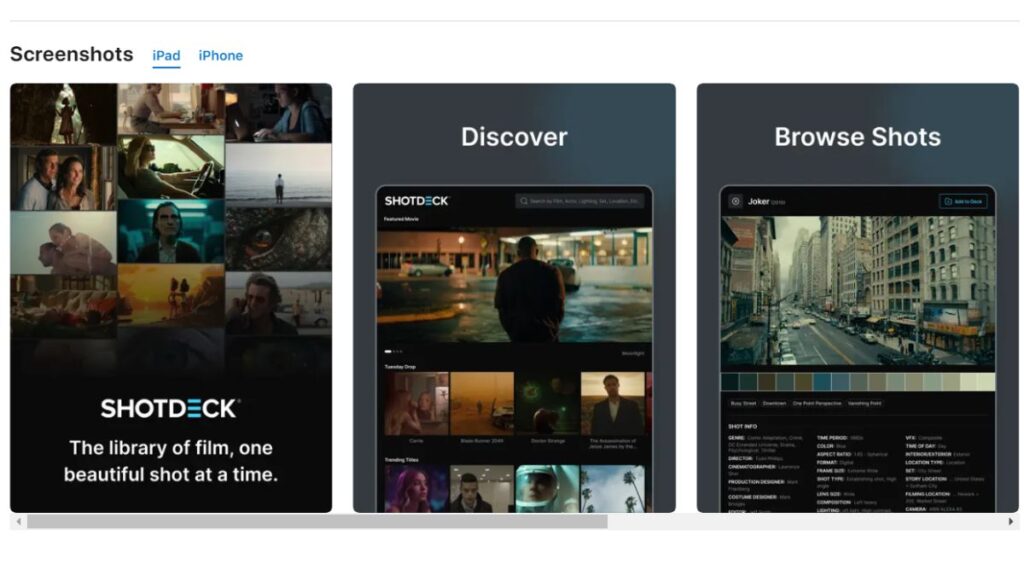Click the search field in Discover screenshot
1024x576 pixels.
point(580,201)
